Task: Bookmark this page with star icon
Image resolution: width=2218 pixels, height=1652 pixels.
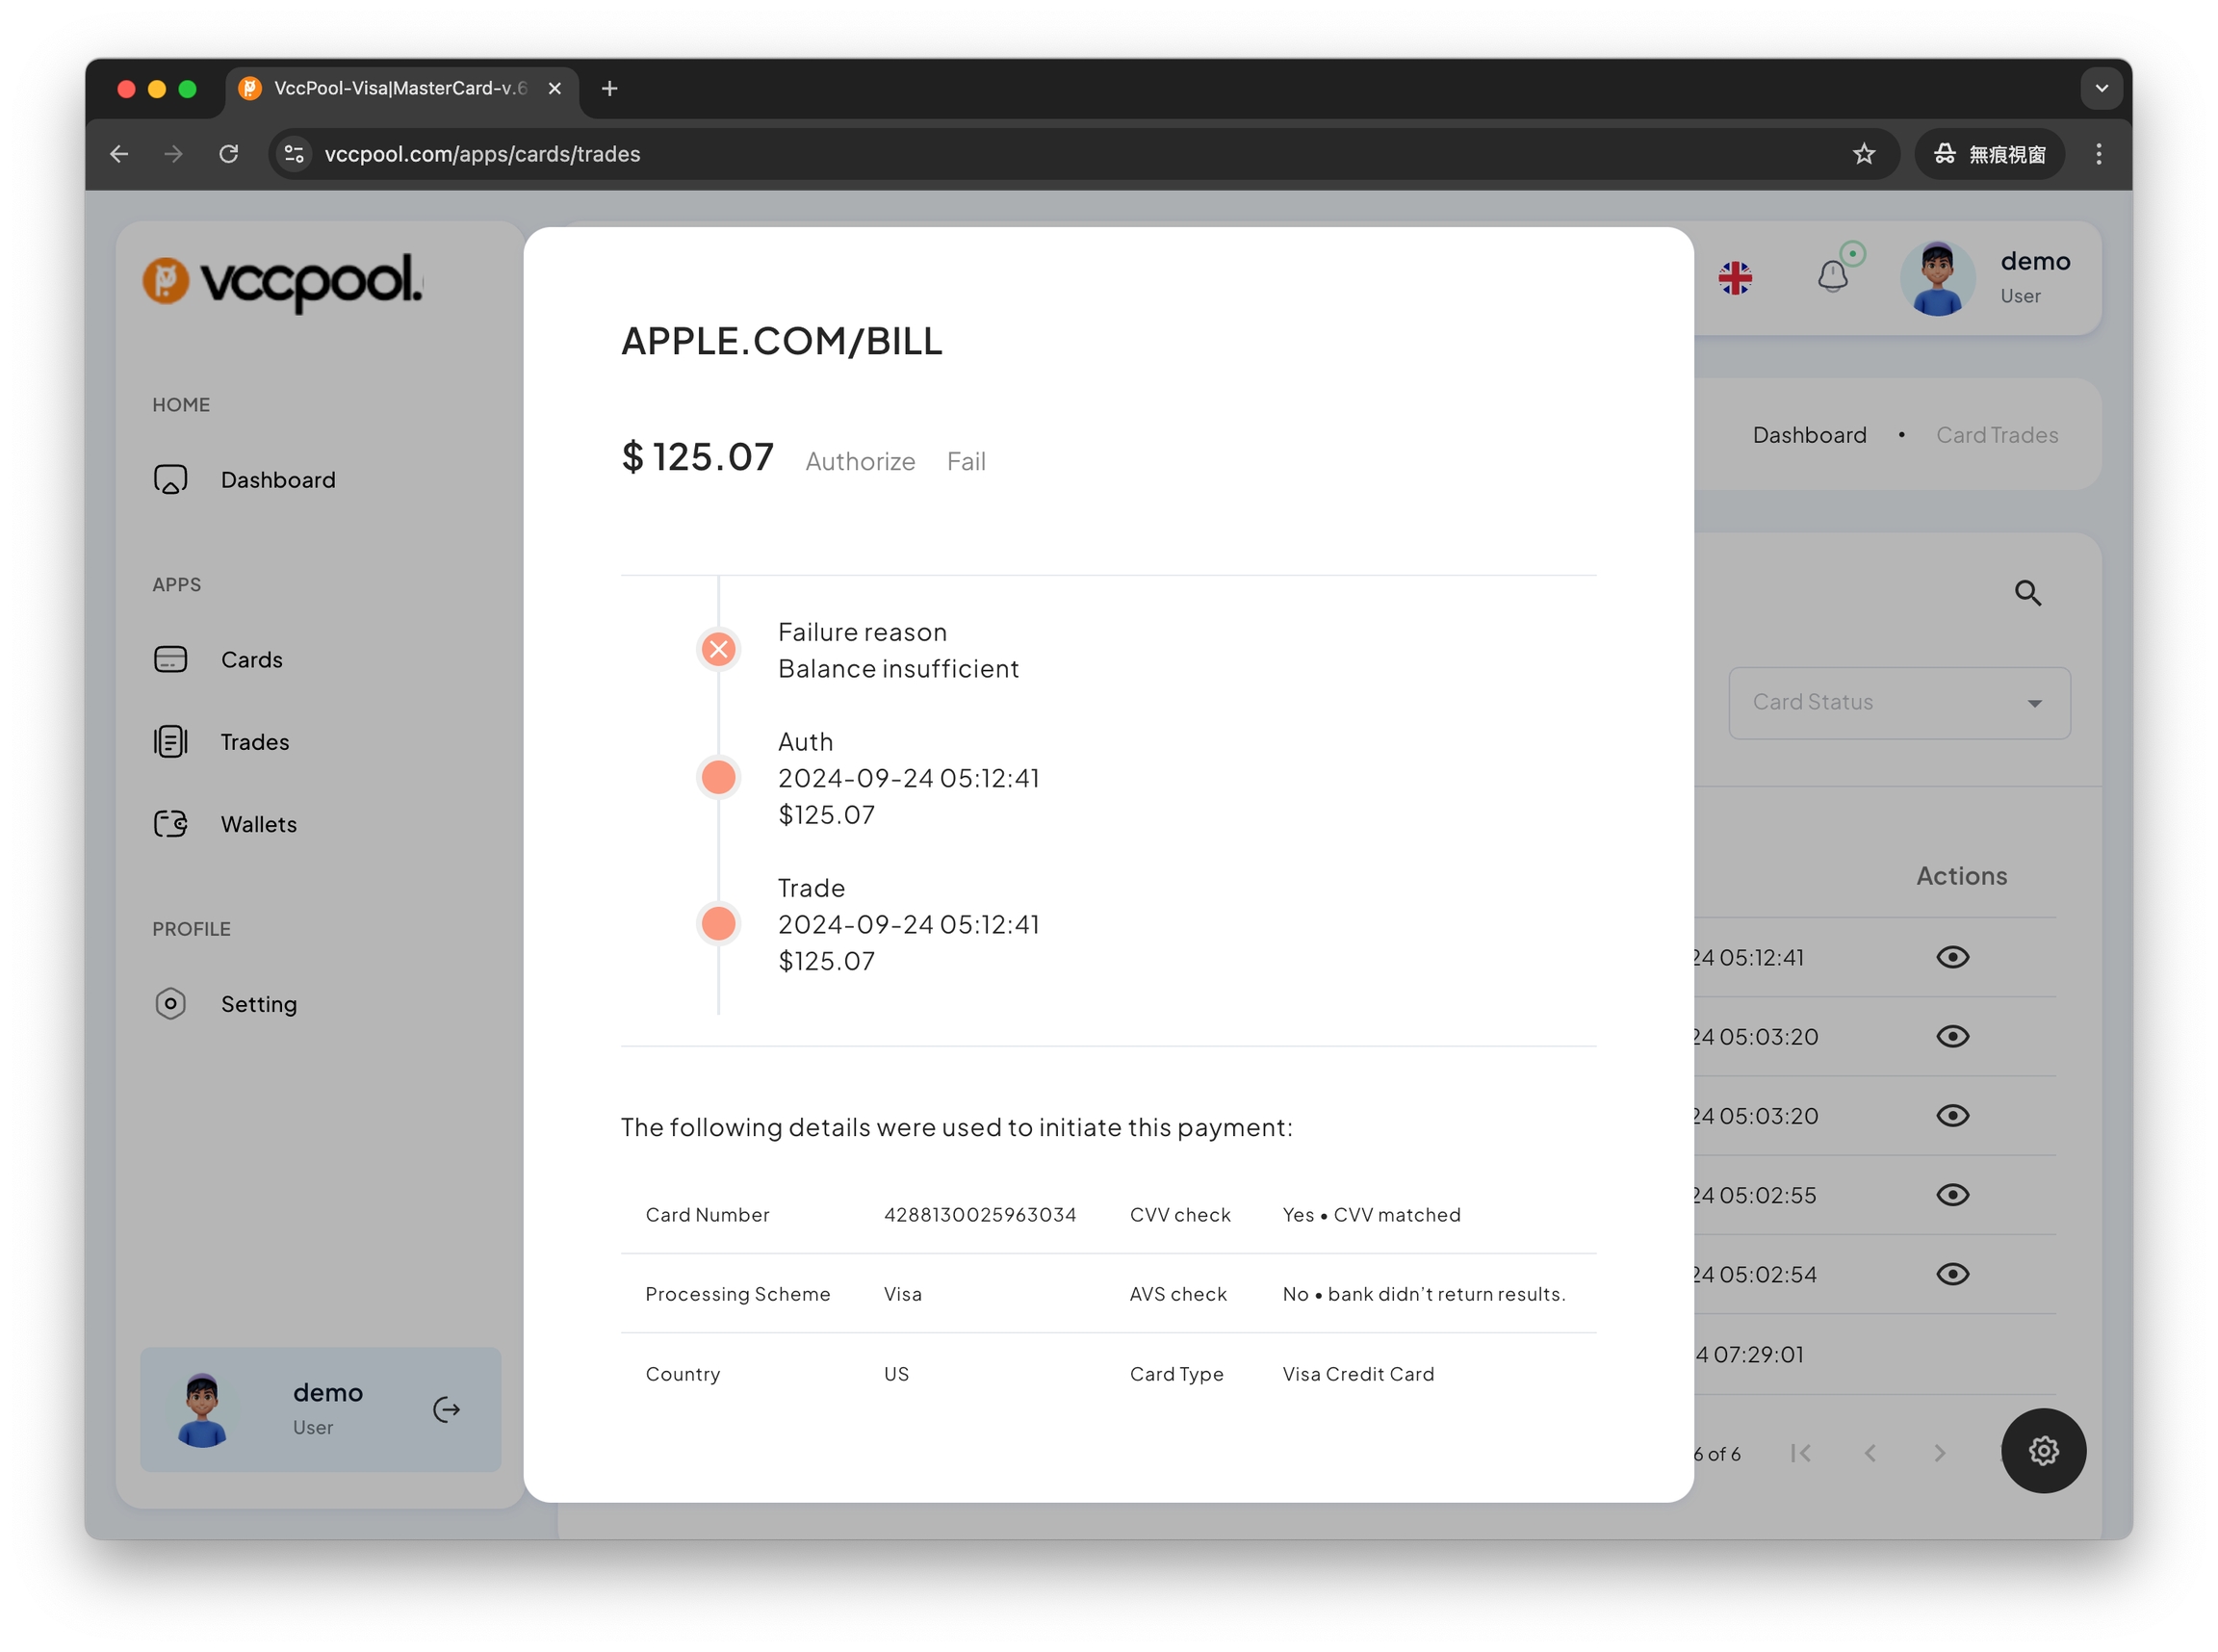Action: point(1863,154)
